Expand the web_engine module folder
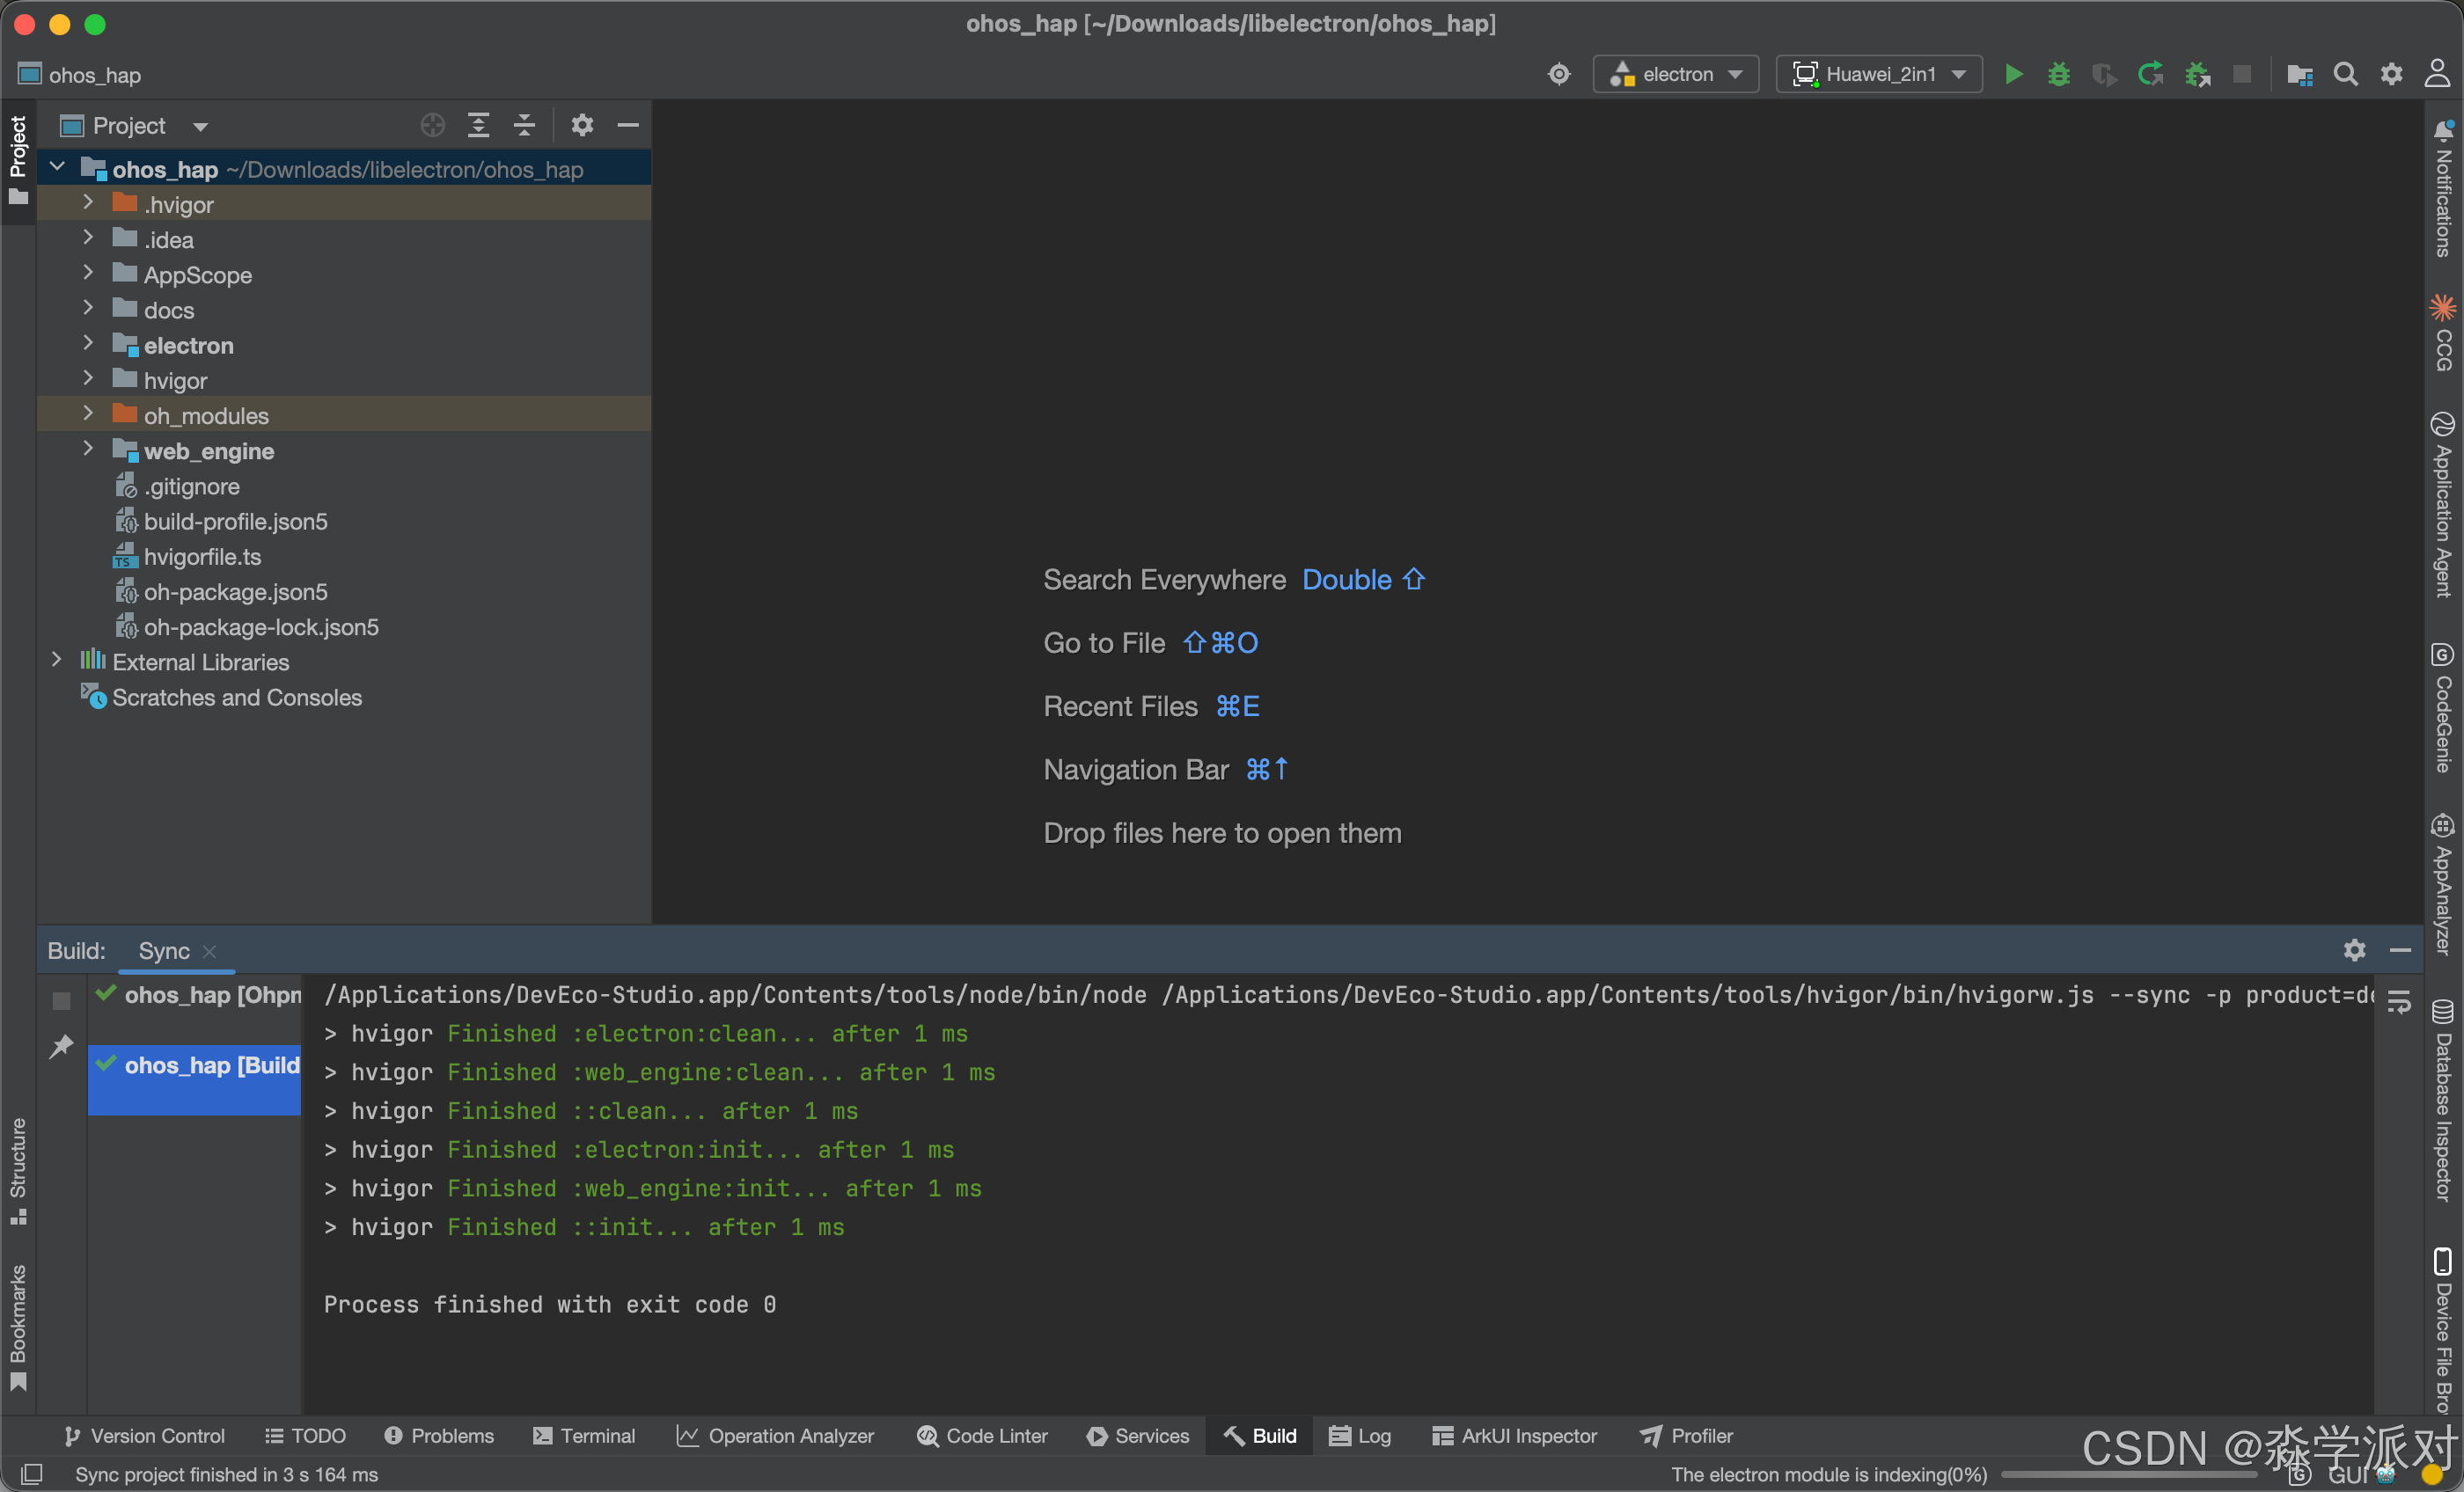 (88, 449)
